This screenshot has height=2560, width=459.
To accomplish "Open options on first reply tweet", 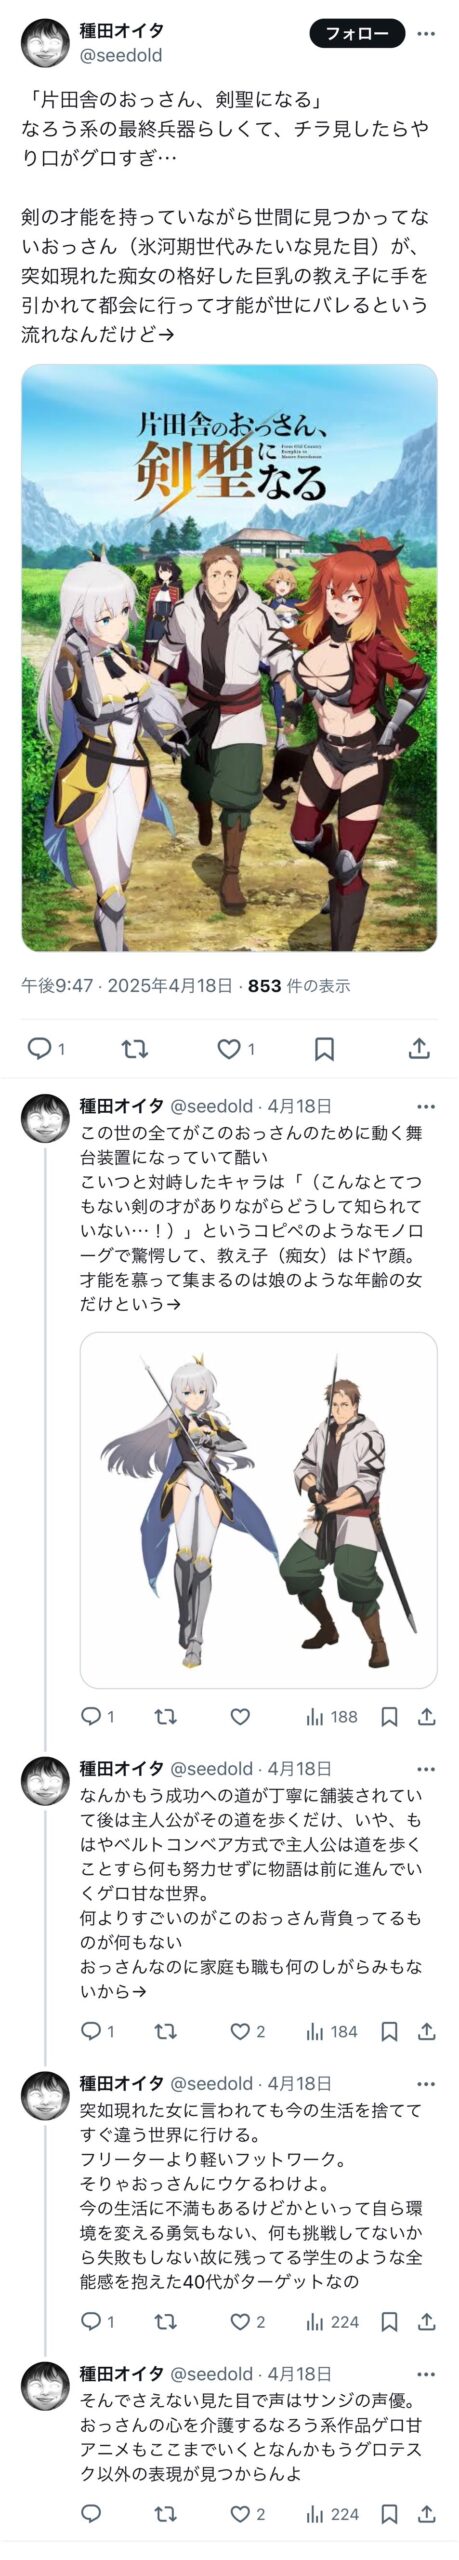I will pos(426,1106).
